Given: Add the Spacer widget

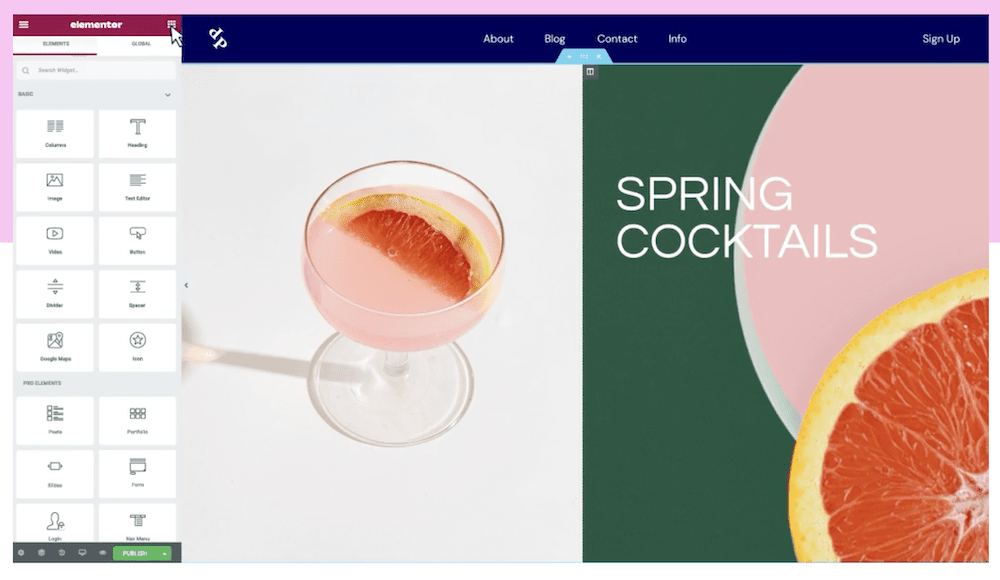Looking at the screenshot, I should point(137,294).
